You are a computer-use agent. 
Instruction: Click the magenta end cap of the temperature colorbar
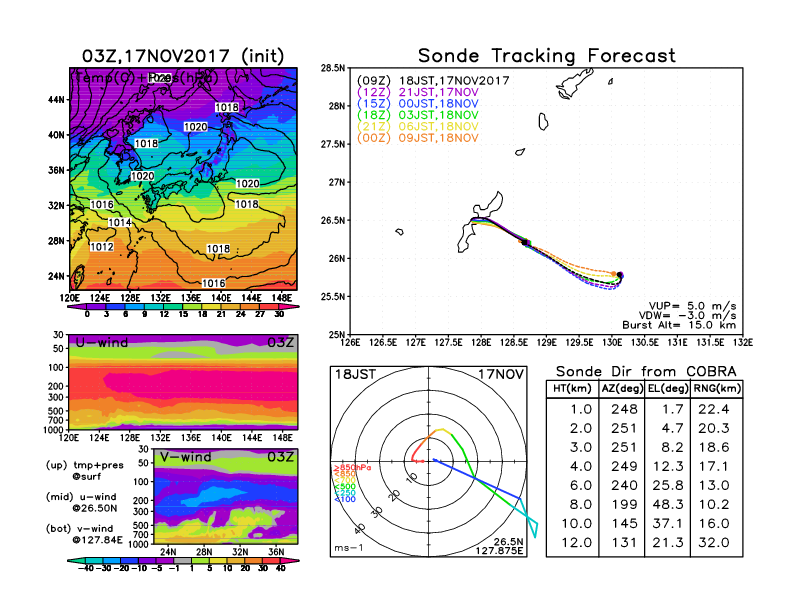coord(290,307)
